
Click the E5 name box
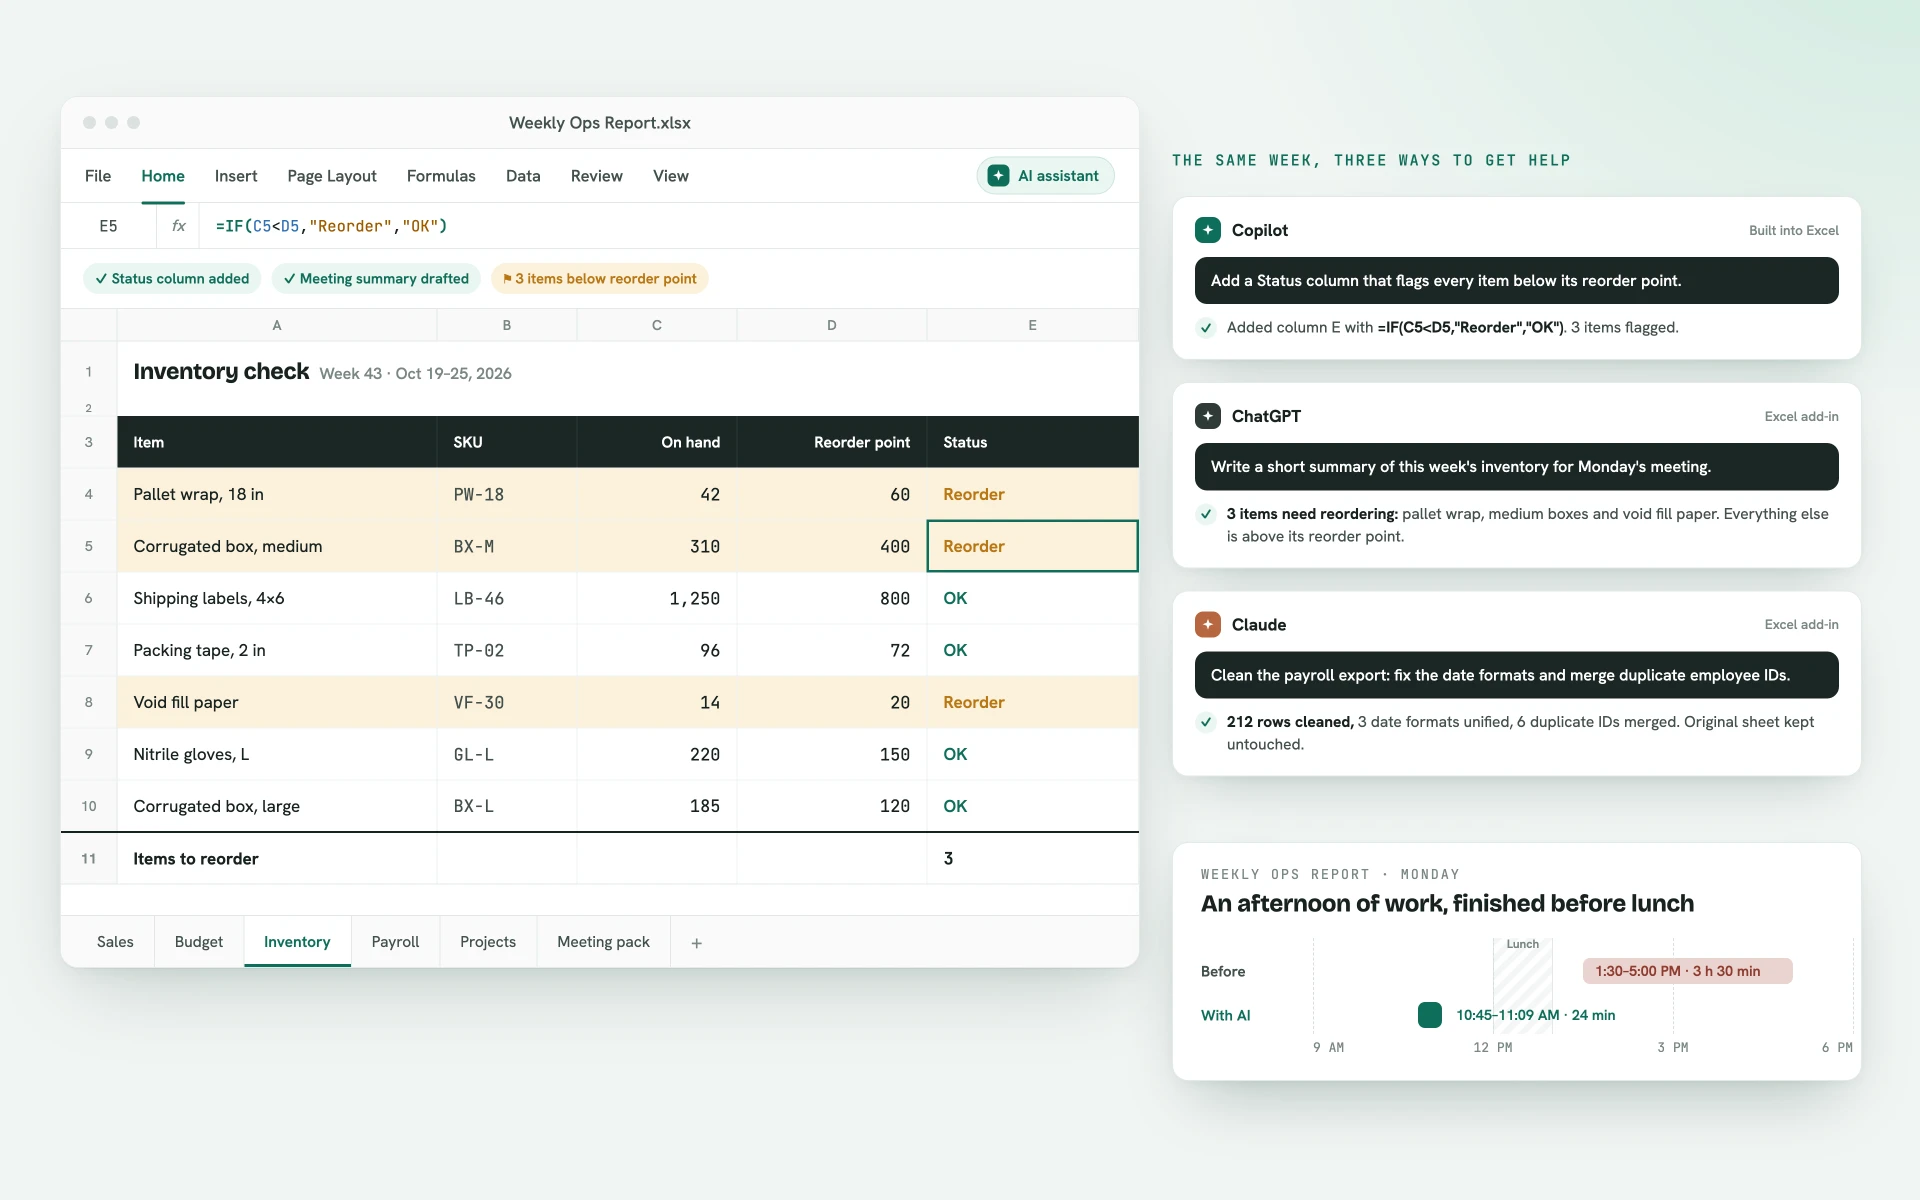pyautogui.click(x=108, y=226)
